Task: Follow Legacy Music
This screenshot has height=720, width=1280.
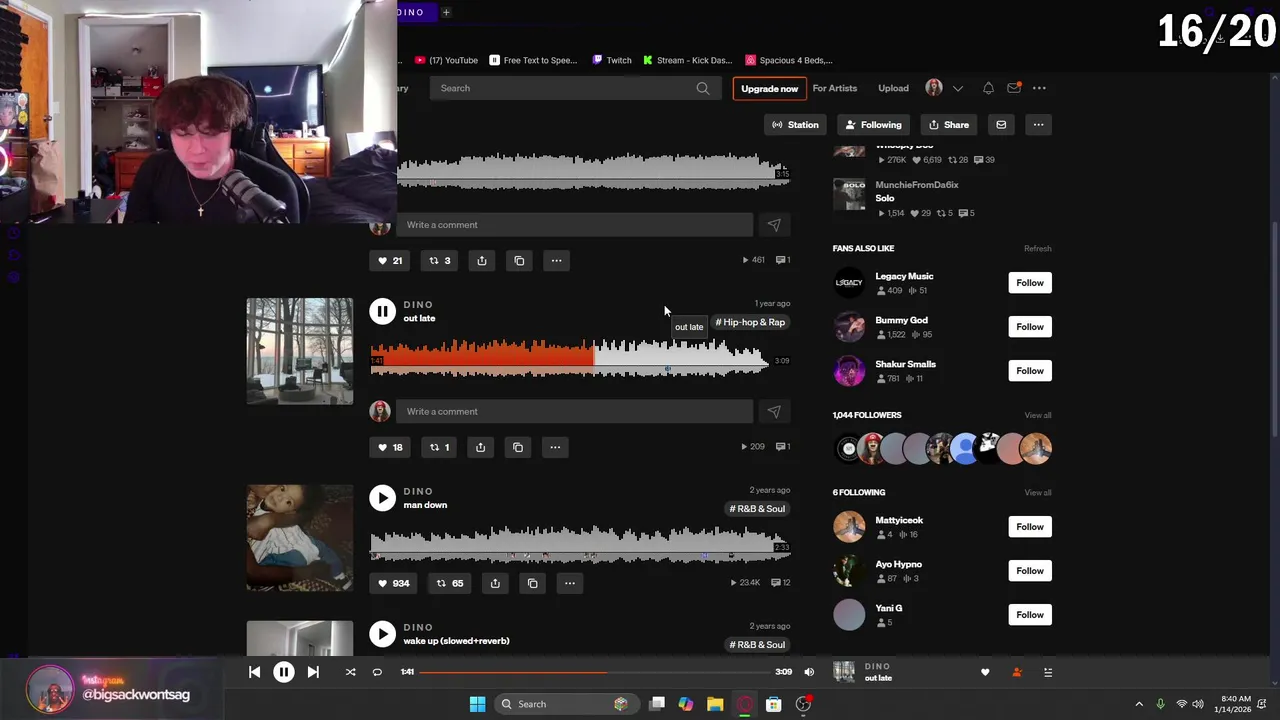Action: 1030,283
